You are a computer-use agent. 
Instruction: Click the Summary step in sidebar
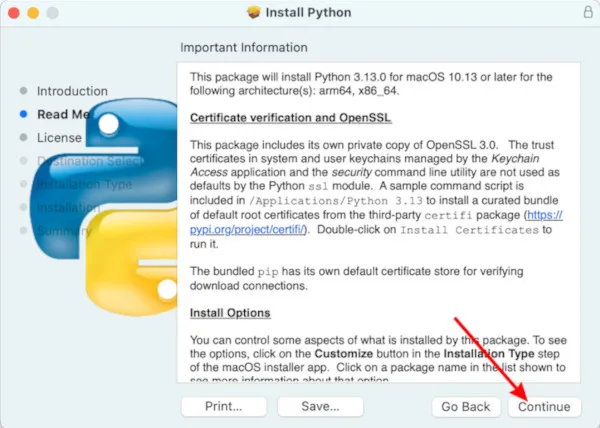(64, 231)
